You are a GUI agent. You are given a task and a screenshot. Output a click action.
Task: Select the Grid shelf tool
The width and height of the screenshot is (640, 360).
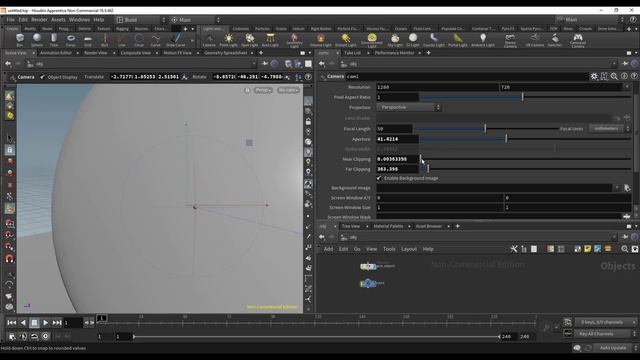88,40
